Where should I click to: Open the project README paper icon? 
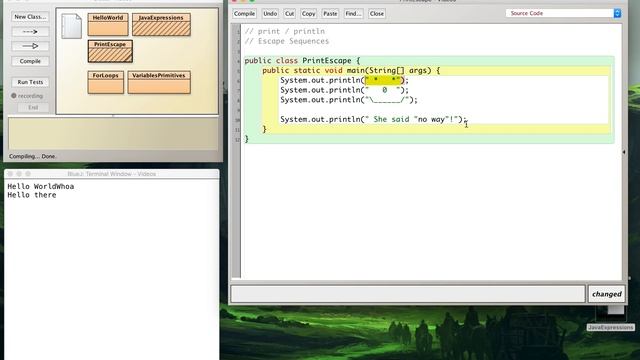pos(71,27)
